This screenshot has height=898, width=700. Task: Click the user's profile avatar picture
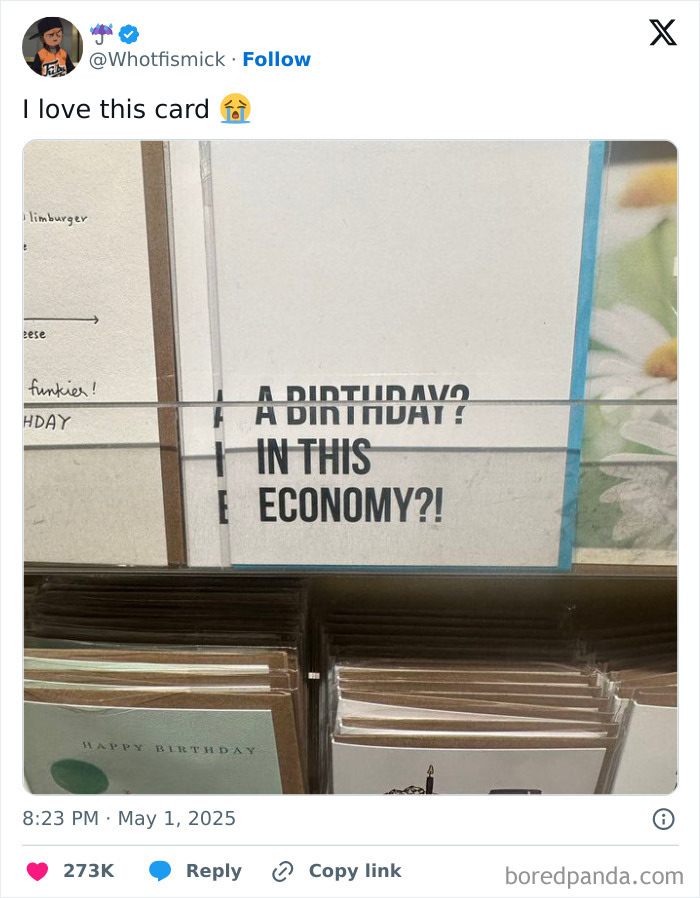coord(52,47)
